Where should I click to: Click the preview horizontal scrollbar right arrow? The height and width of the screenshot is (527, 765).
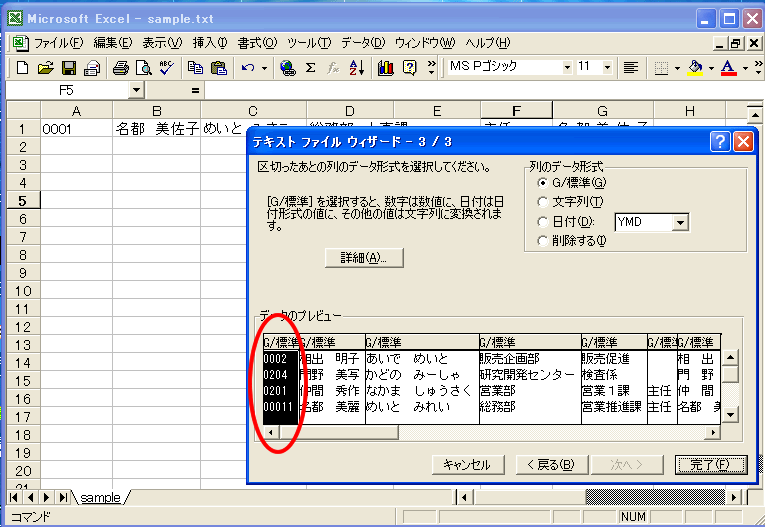click(x=713, y=432)
